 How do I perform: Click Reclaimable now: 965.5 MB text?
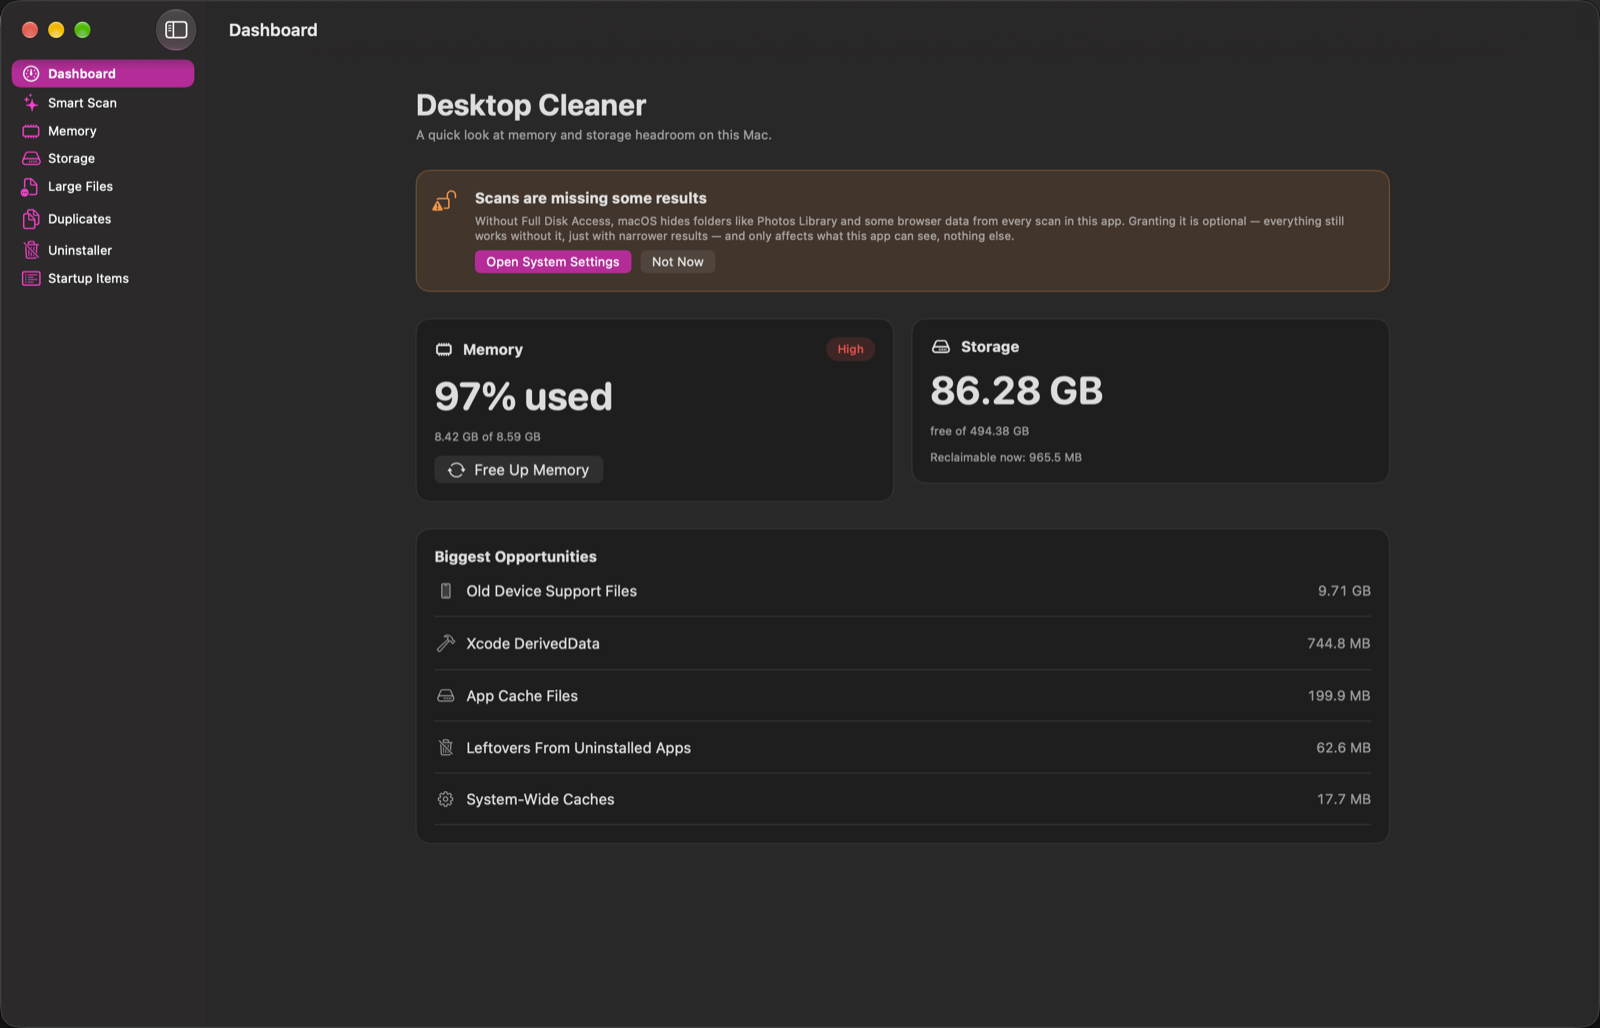tap(1006, 457)
